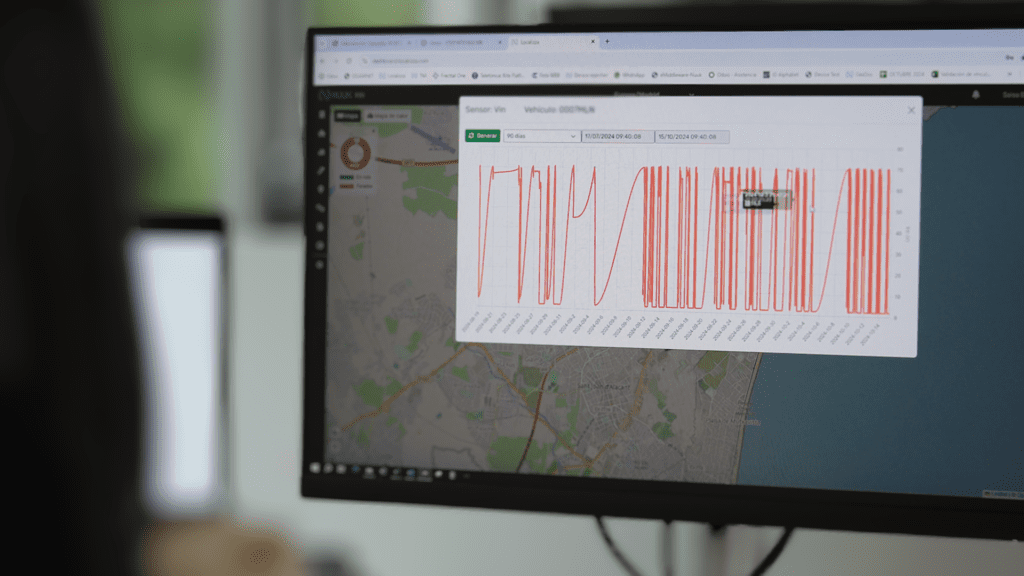This screenshot has height=576, width=1024.
Task: Click the first sidebar icon at top
Action: [x=321, y=114]
